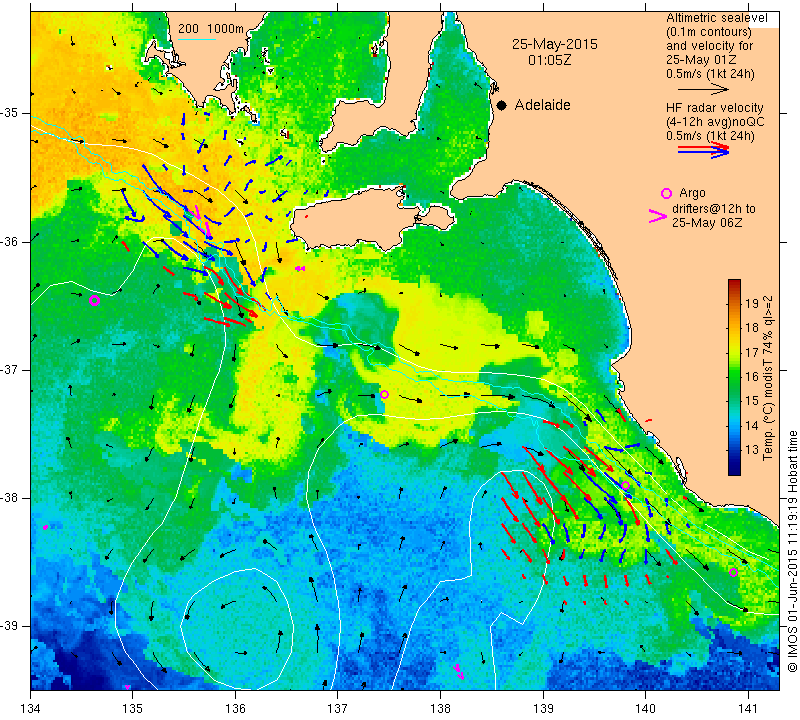This screenshot has height=720, width=800.
Task: Click the 200 1000m bathymetry legend text
Action: tap(211, 29)
